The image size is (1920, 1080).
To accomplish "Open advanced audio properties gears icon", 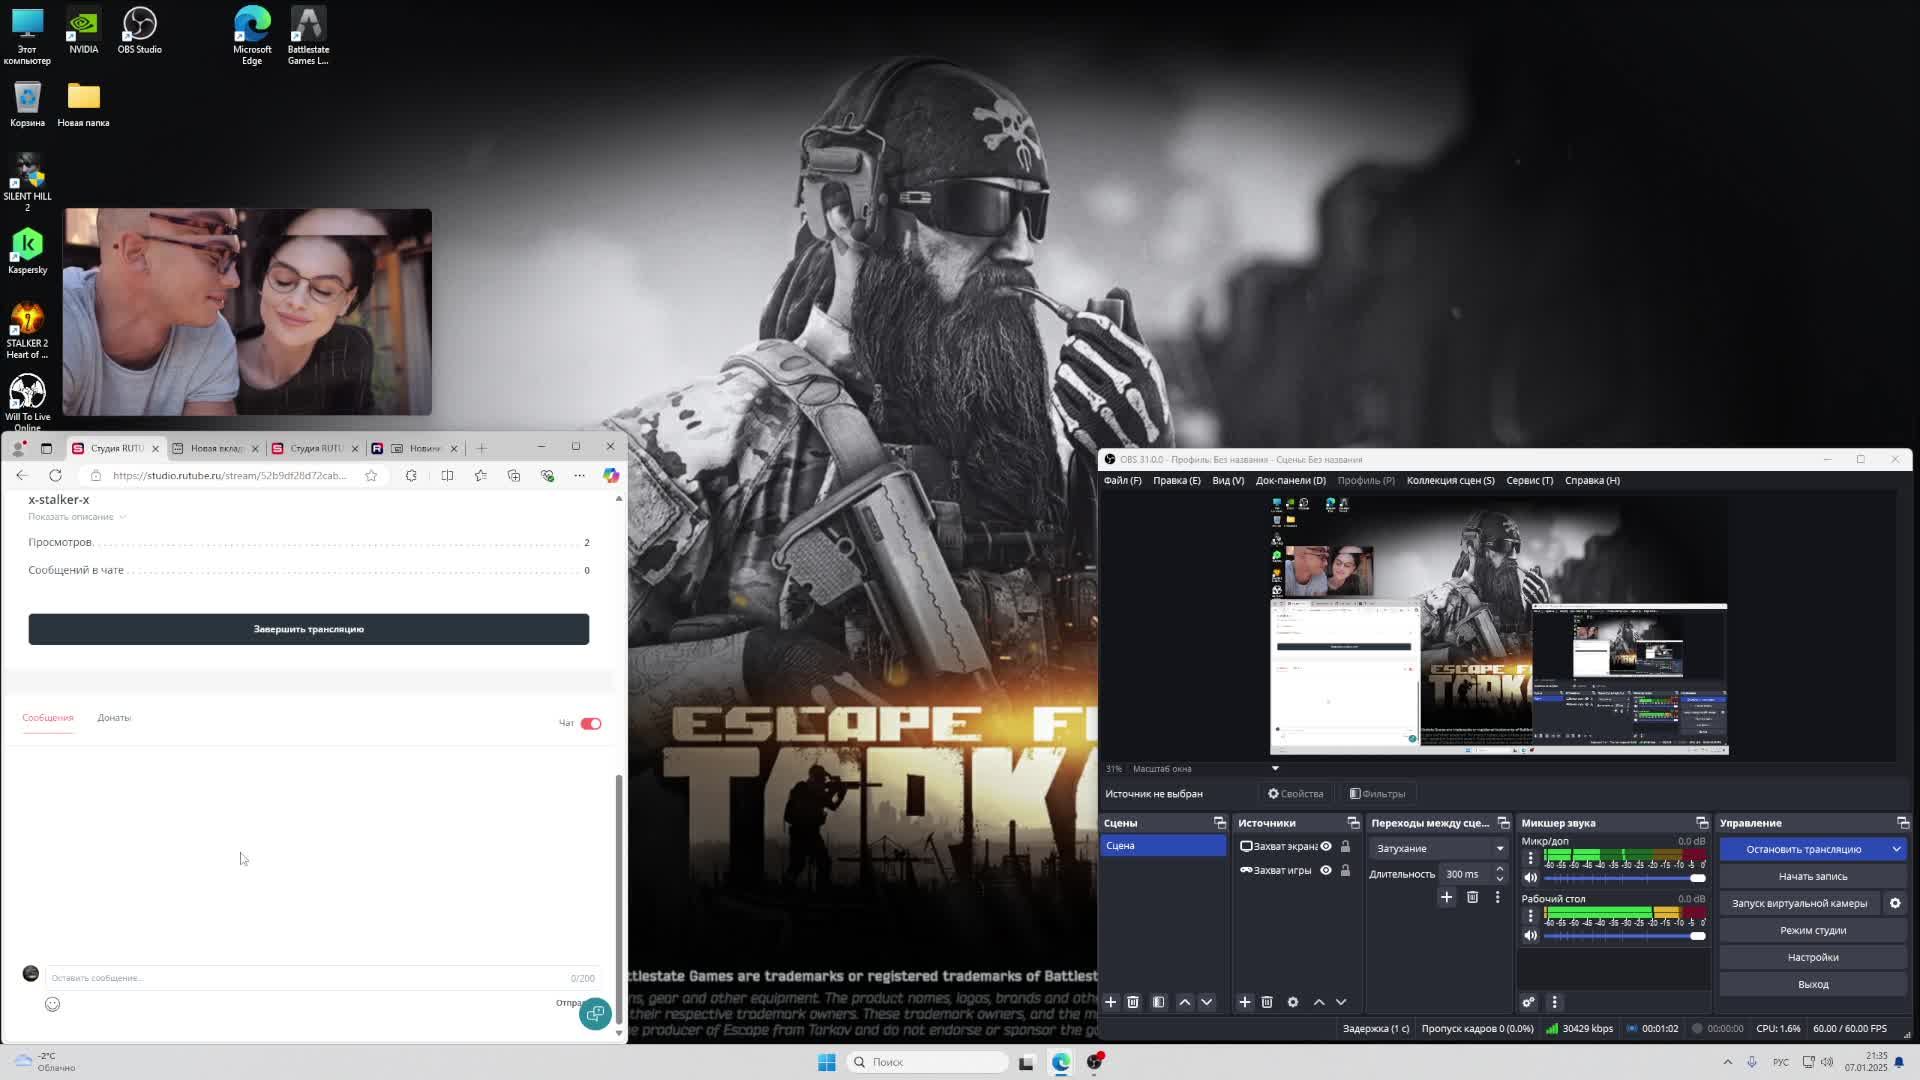I will 1529,1002.
